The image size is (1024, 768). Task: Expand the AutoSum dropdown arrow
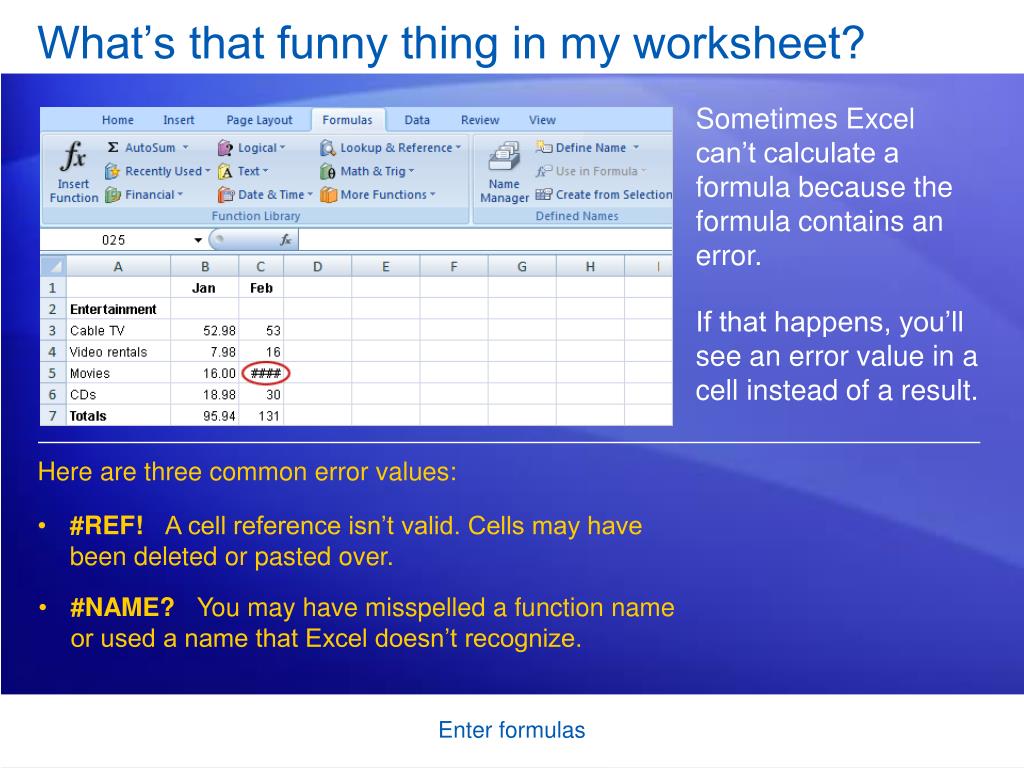coord(185,148)
